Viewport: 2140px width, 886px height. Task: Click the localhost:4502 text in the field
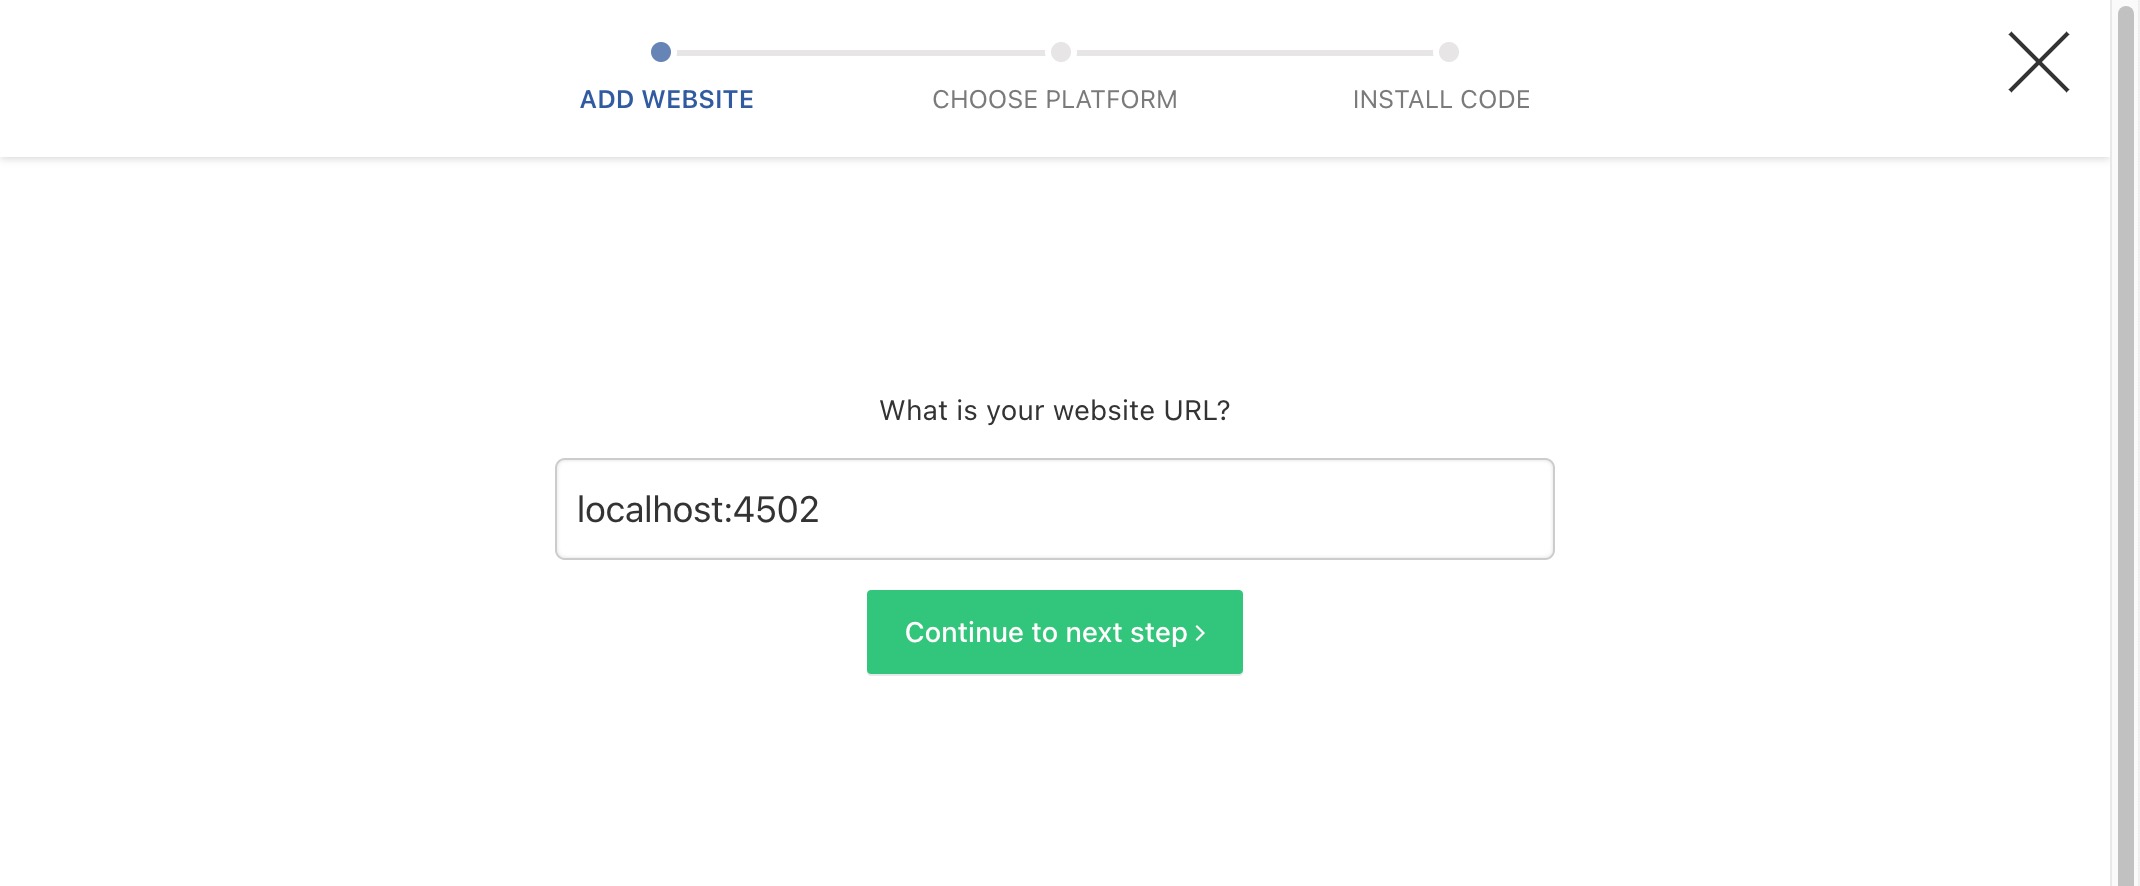click(x=698, y=510)
